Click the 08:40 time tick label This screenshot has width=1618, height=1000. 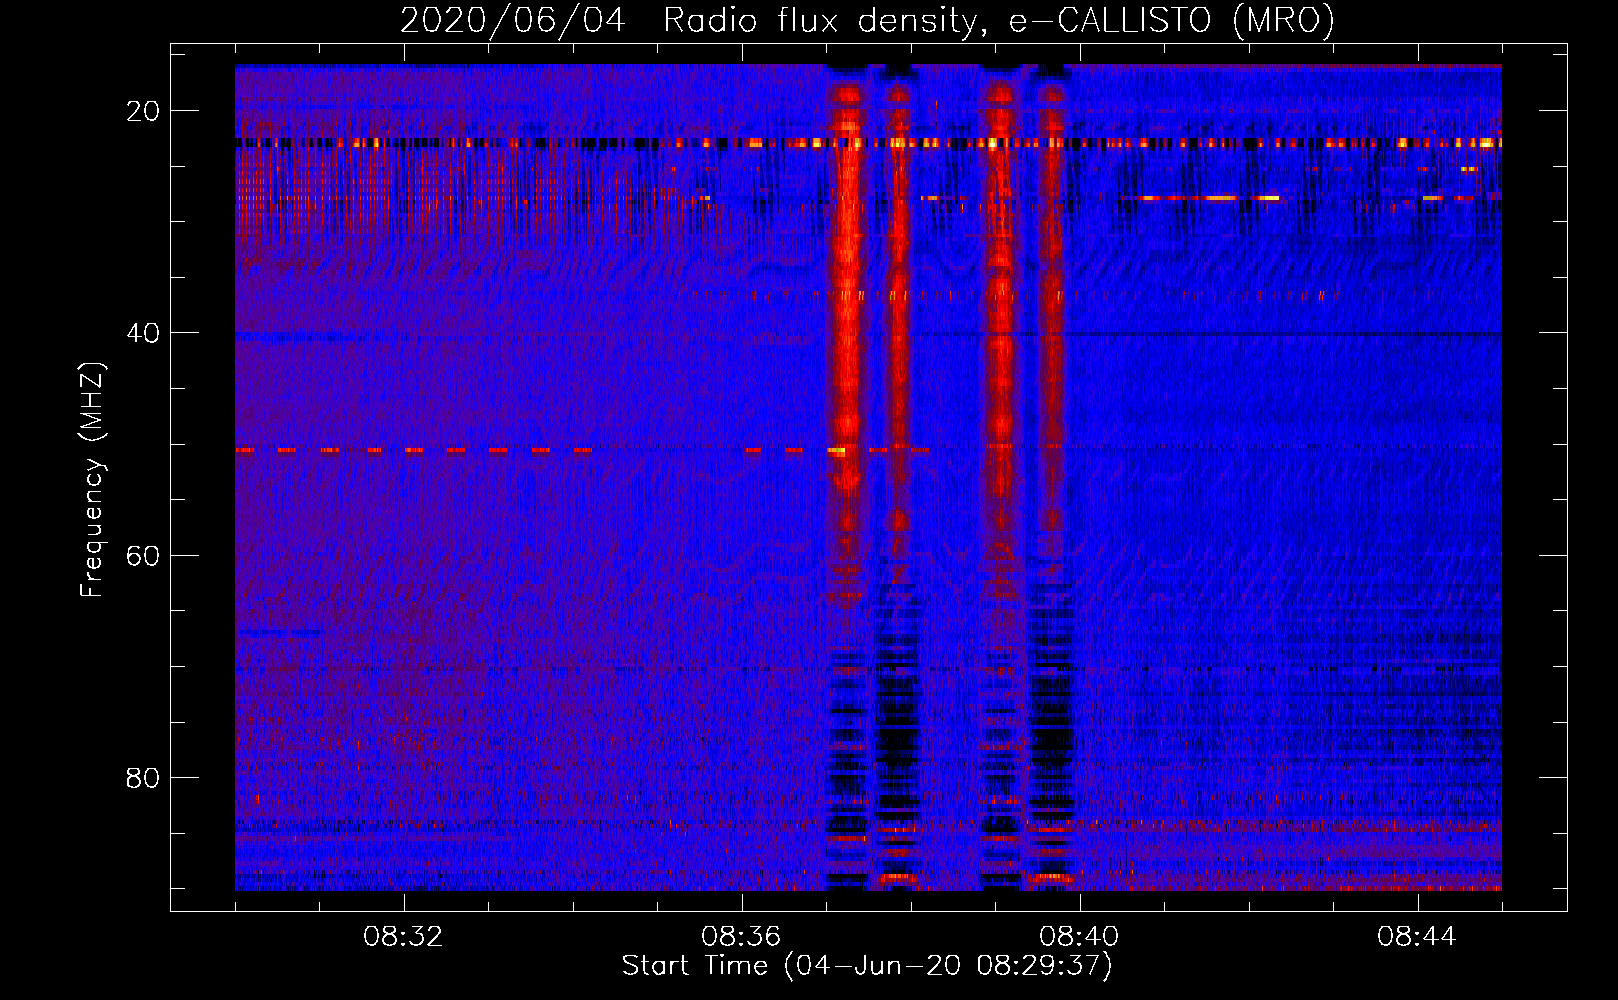tap(1079, 937)
